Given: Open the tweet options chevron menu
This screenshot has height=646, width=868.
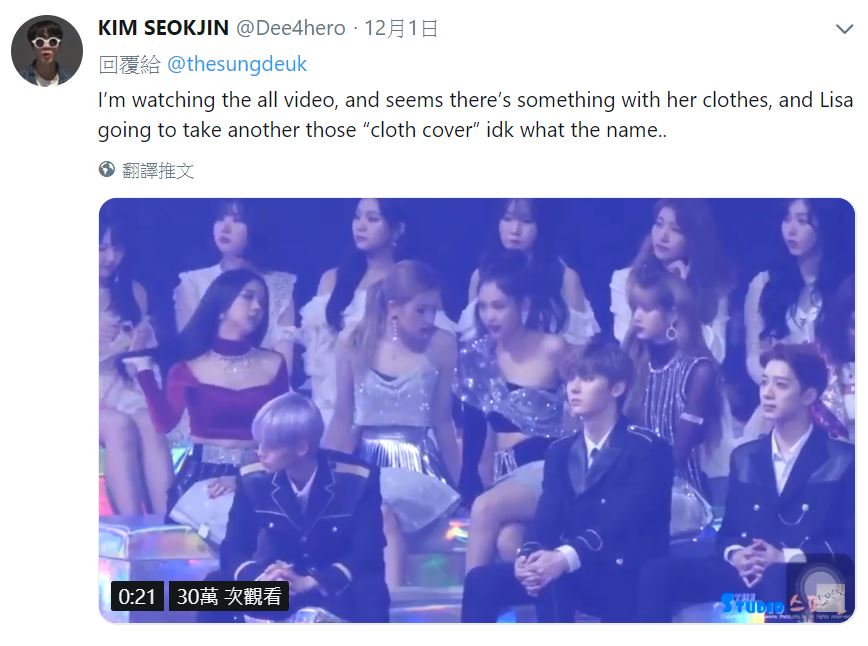Looking at the screenshot, I should pyautogui.click(x=844, y=29).
